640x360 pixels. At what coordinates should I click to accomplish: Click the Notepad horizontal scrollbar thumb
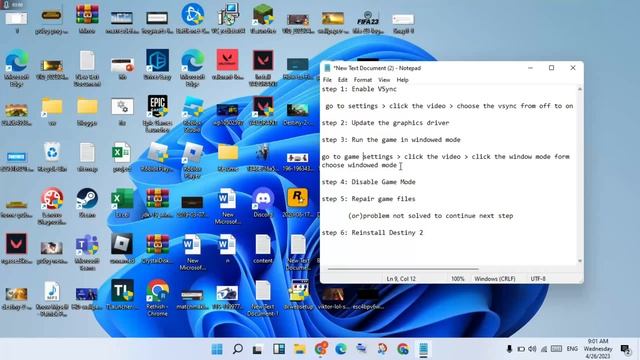(x=403, y=269)
